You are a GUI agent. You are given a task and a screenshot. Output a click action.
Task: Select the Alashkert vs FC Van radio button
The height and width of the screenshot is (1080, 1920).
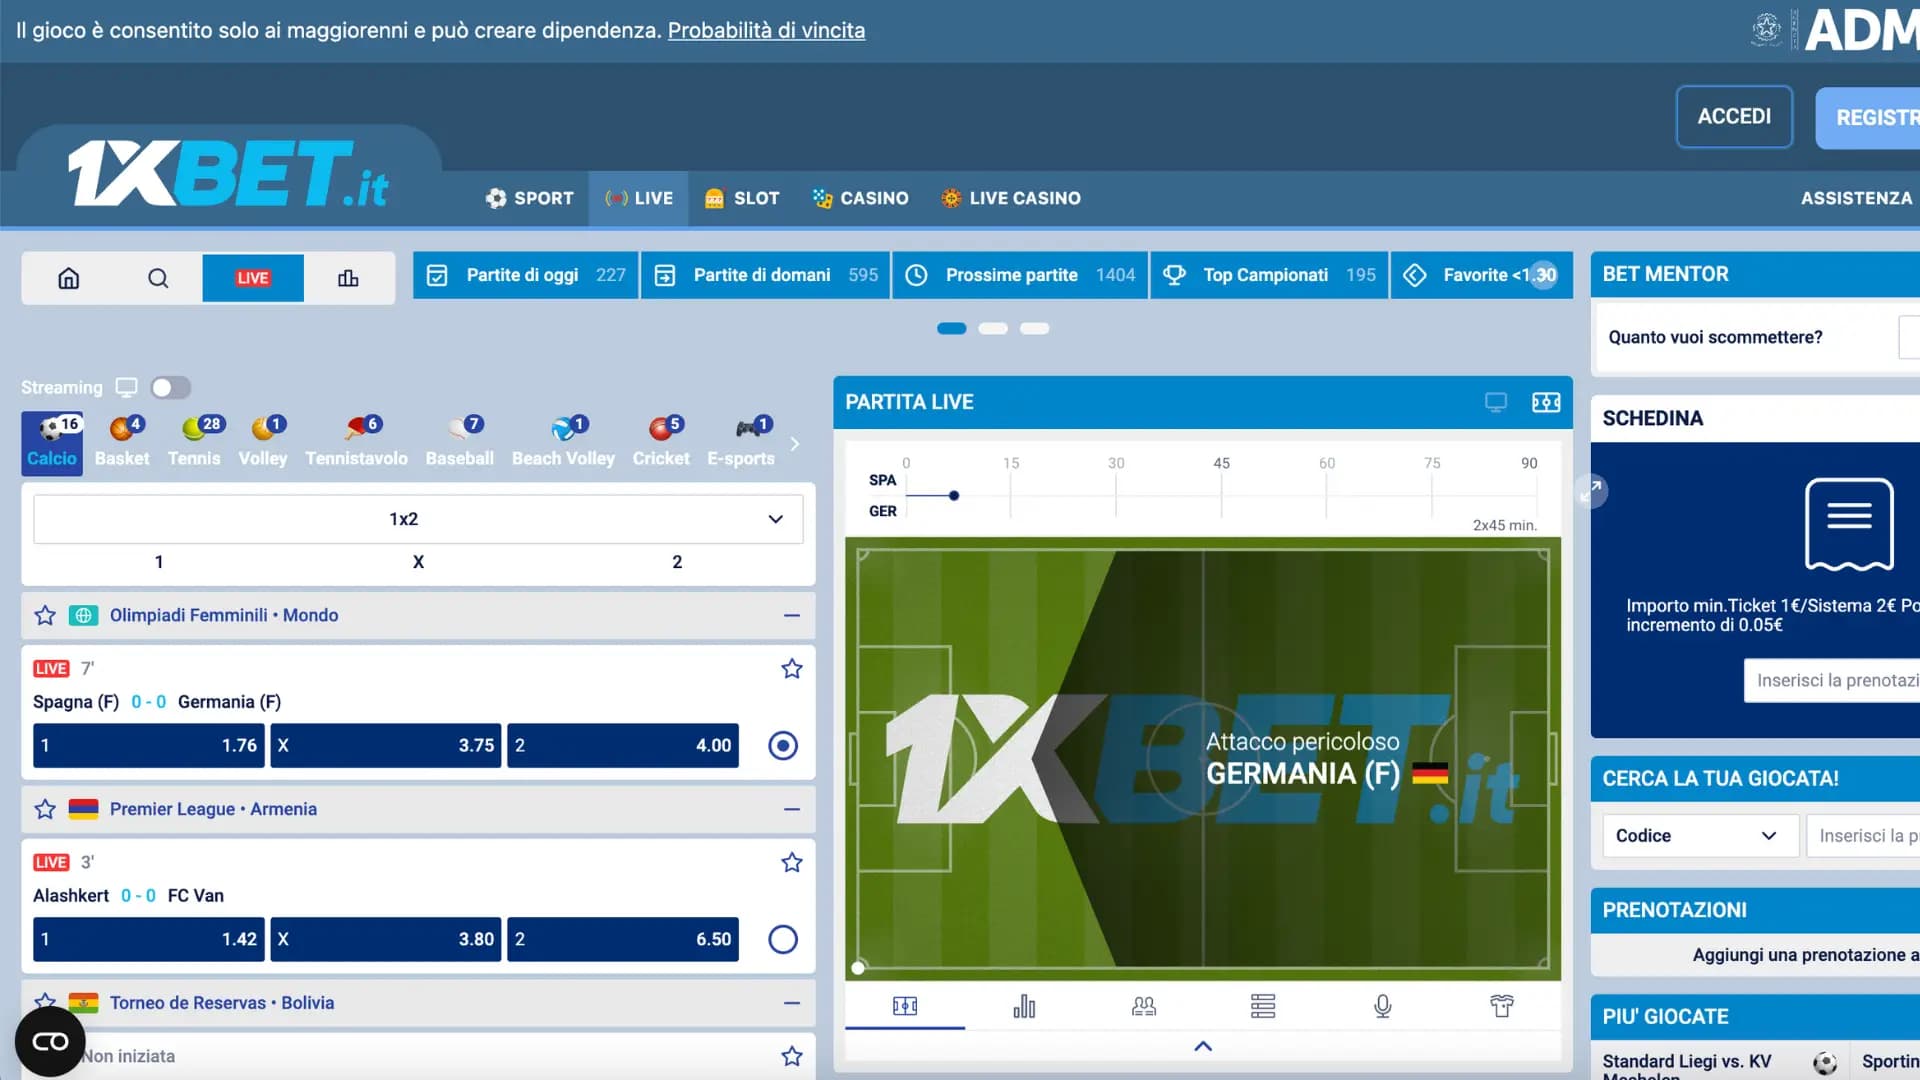[x=782, y=939]
